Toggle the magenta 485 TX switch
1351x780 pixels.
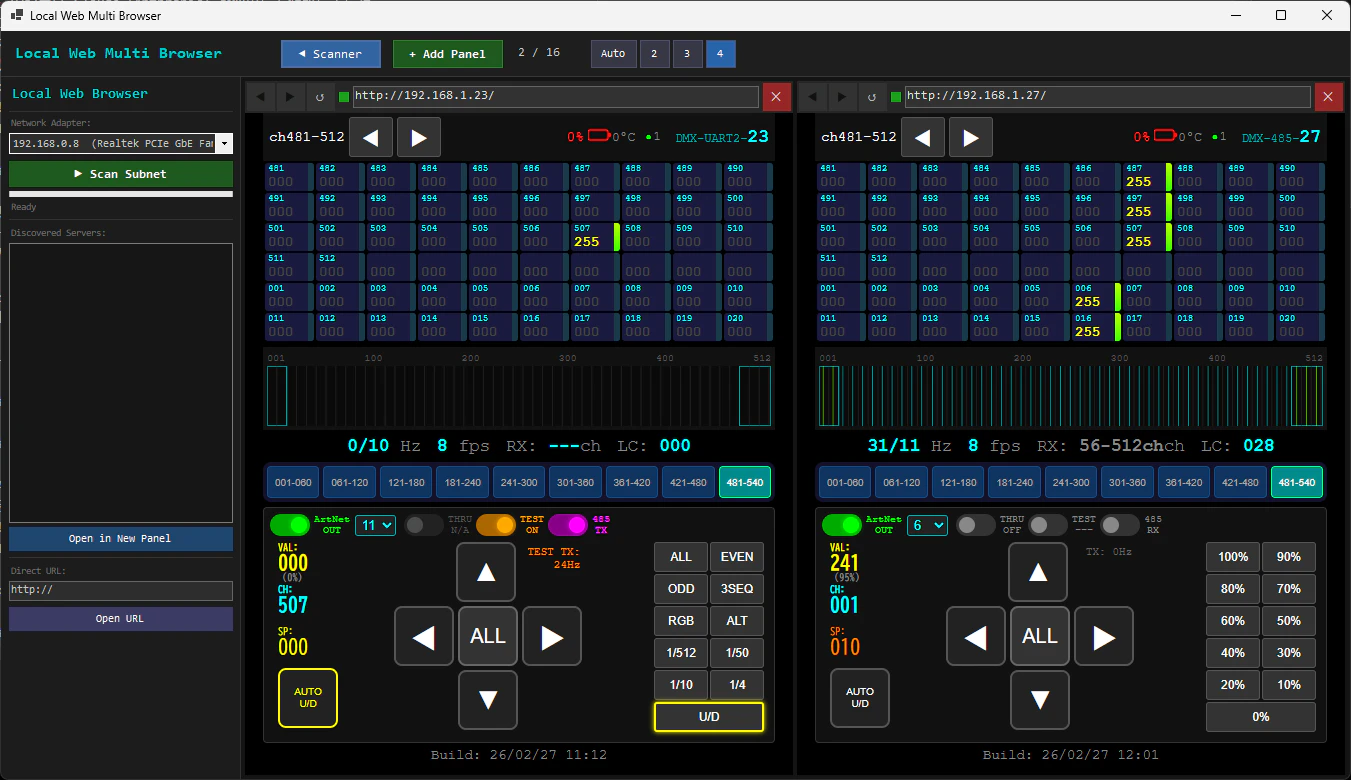[568, 525]
